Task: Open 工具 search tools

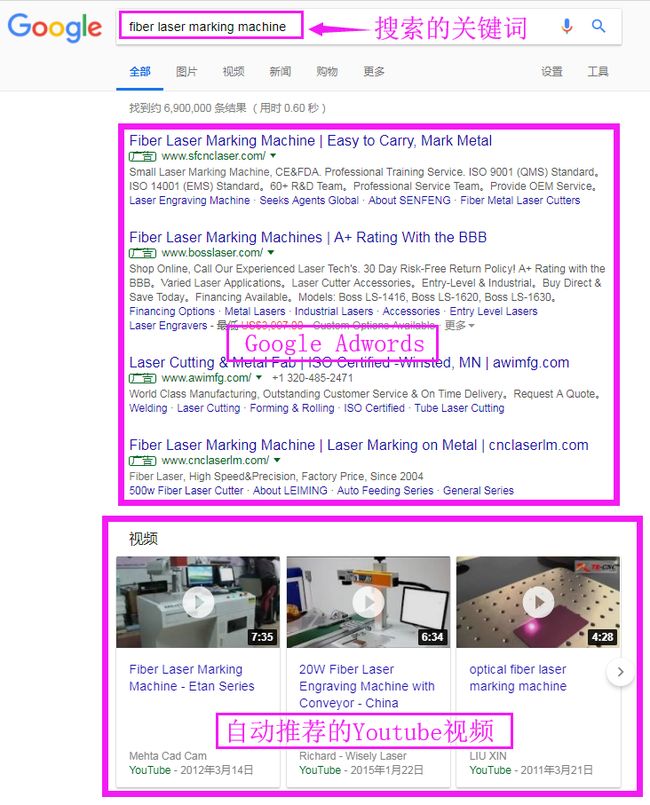Action: pyautogui.click(x=598, y=71)
